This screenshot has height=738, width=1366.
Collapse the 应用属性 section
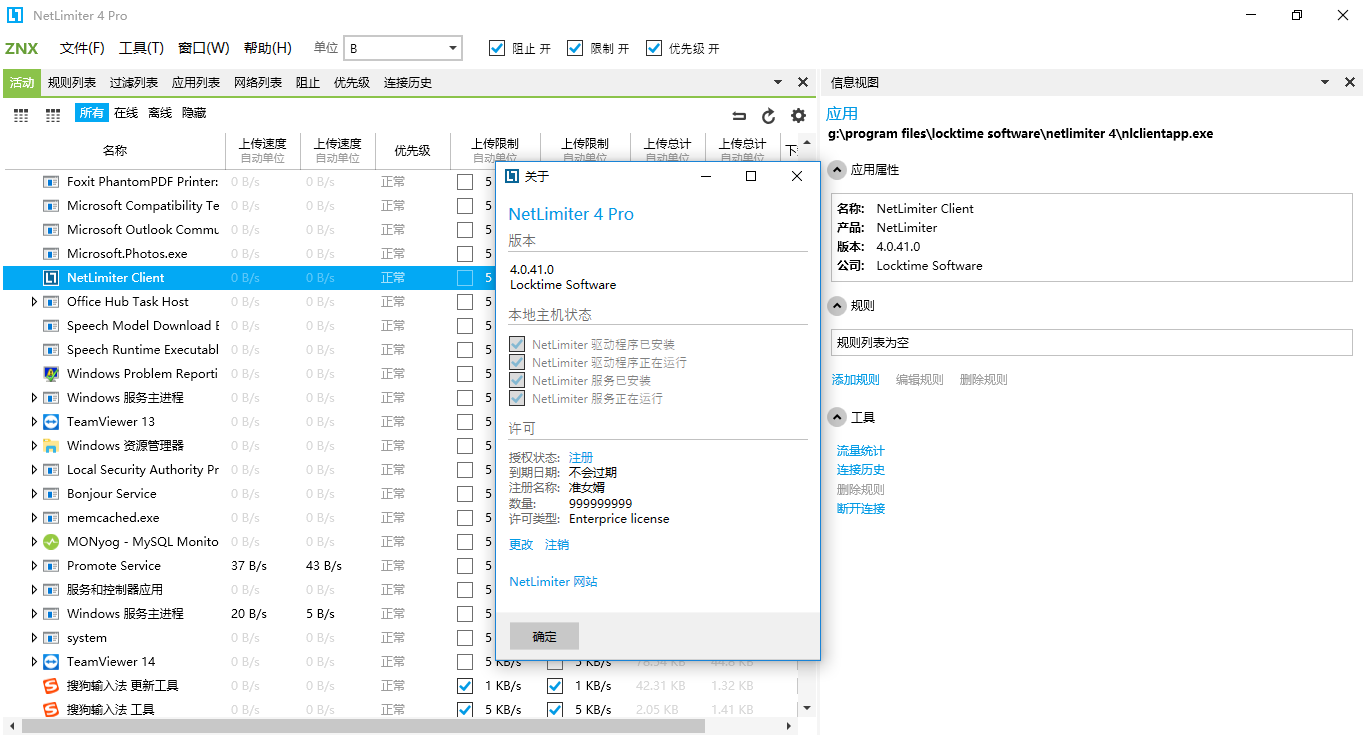click(x=837, y=170)
